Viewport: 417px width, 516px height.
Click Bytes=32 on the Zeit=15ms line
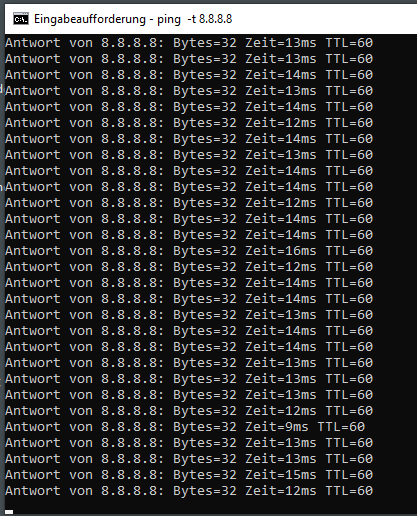click(205, 475)
